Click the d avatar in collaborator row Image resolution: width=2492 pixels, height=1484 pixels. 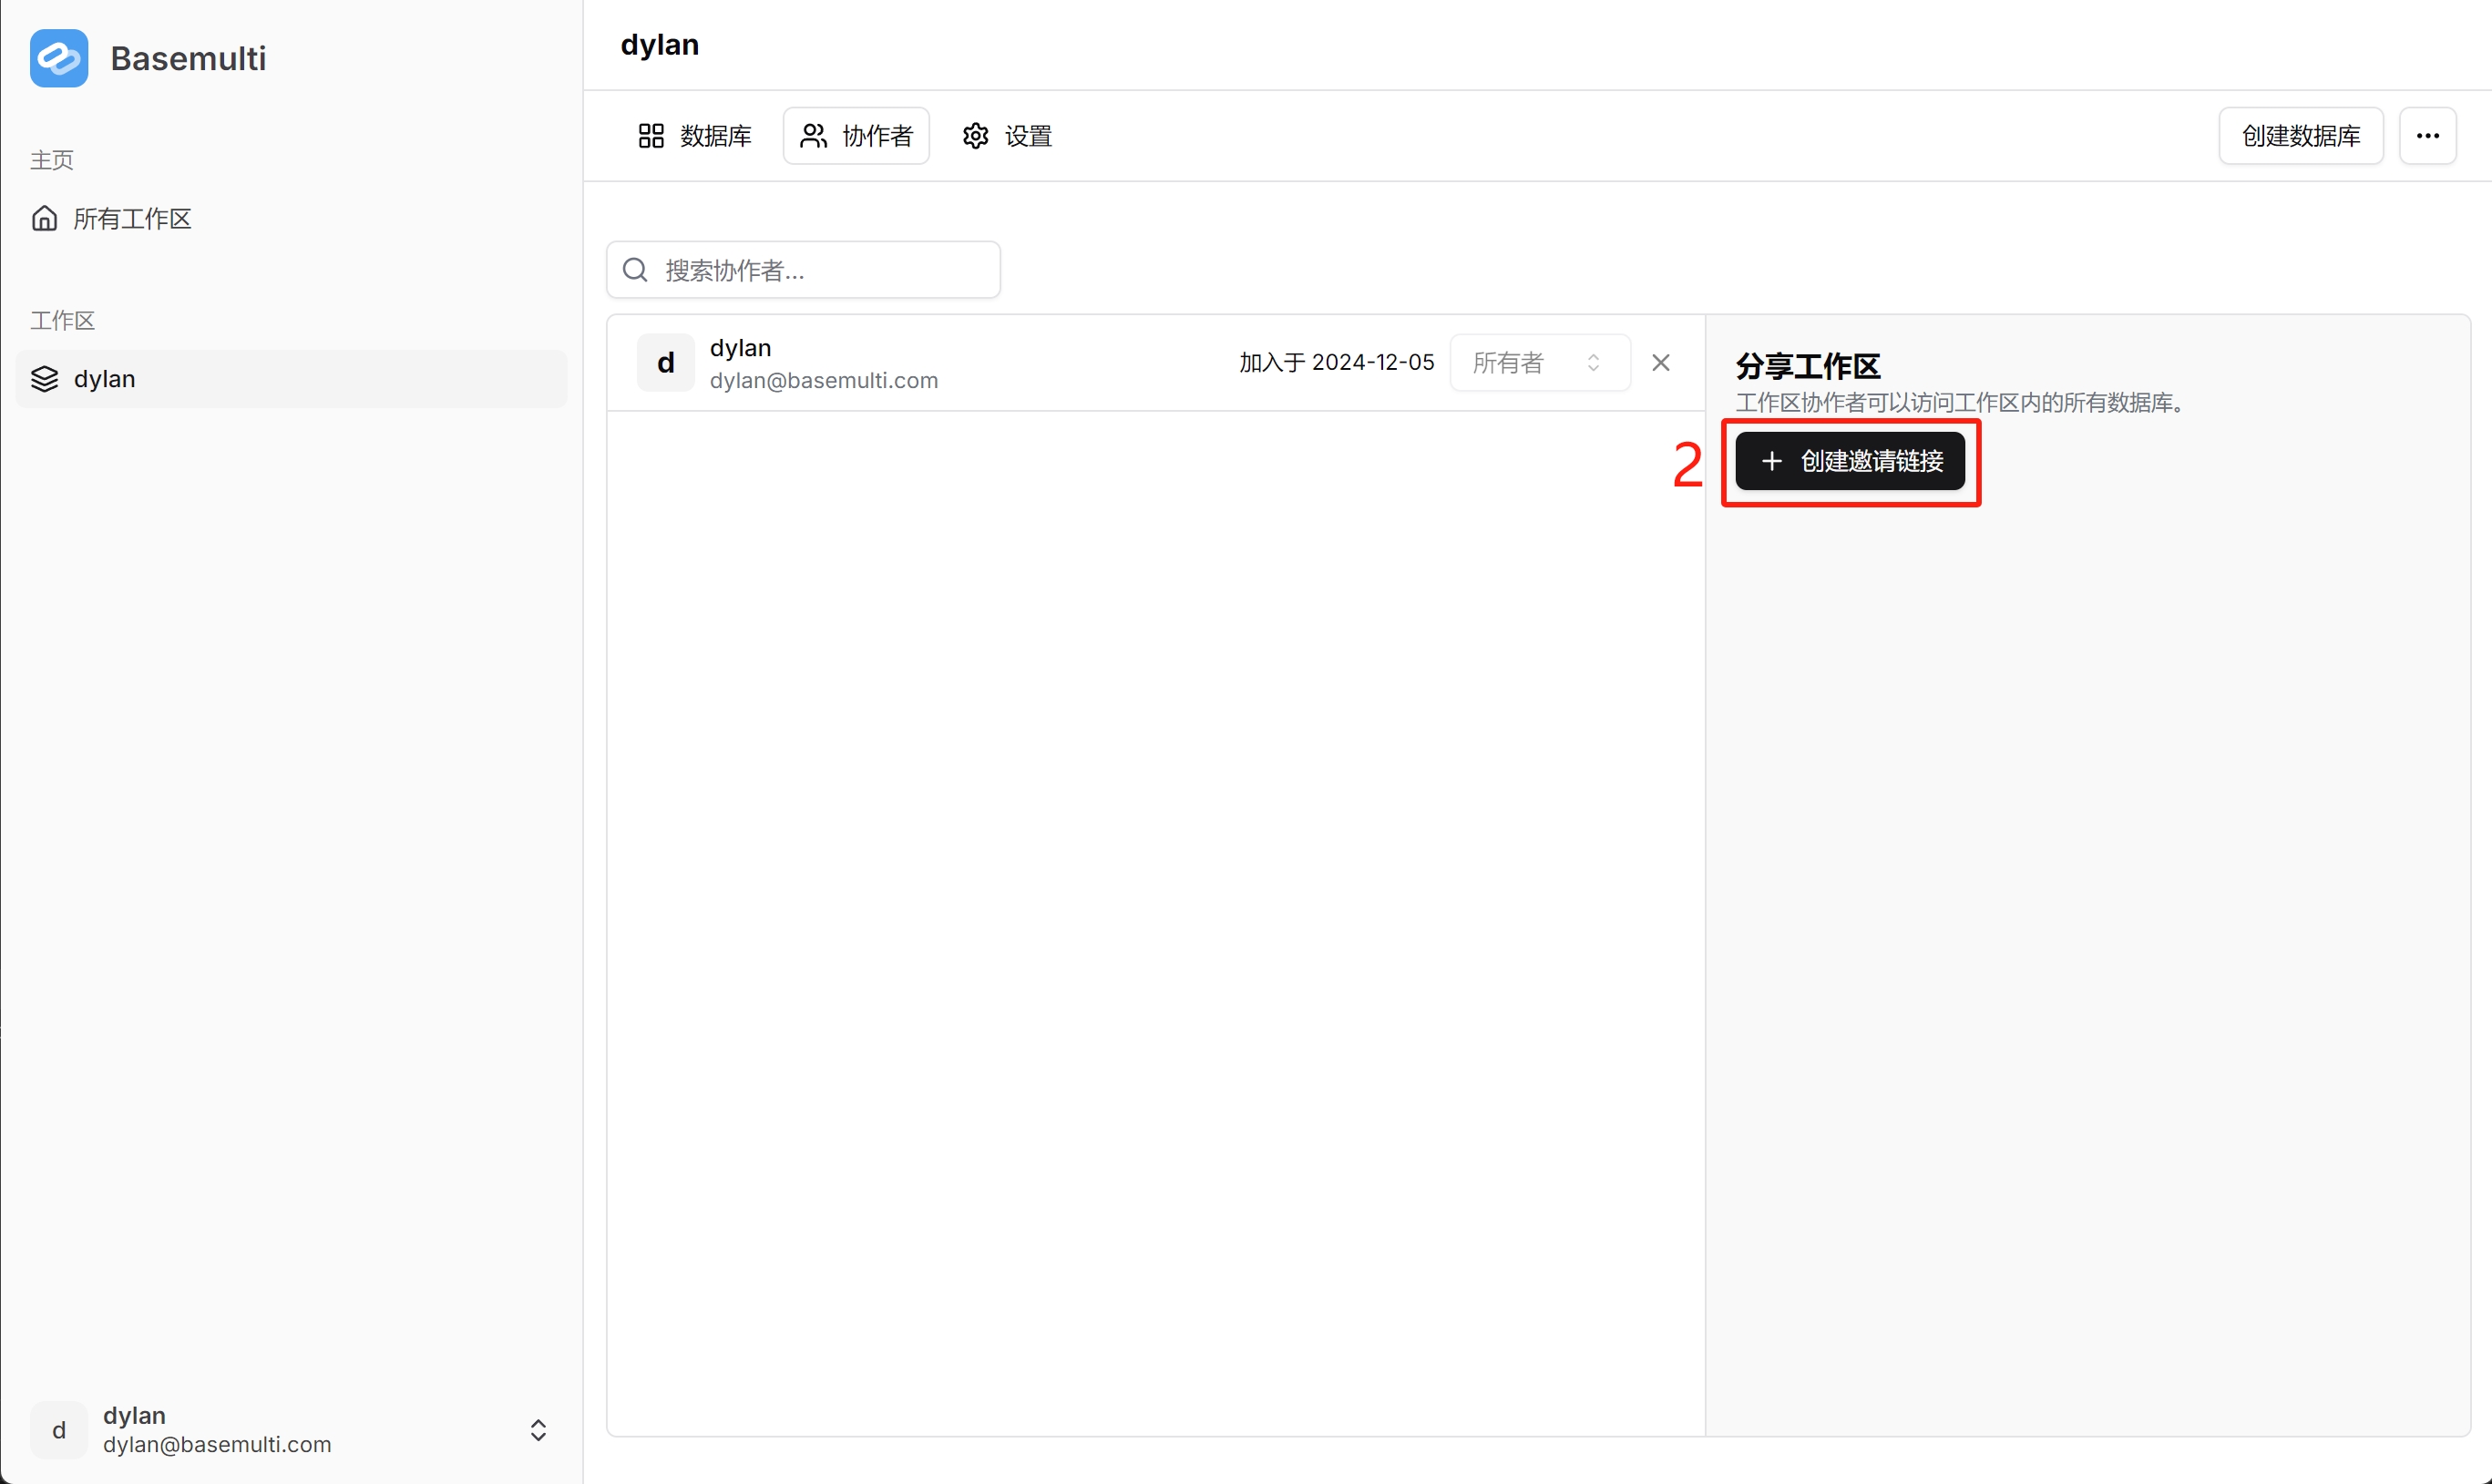(666, 362)
